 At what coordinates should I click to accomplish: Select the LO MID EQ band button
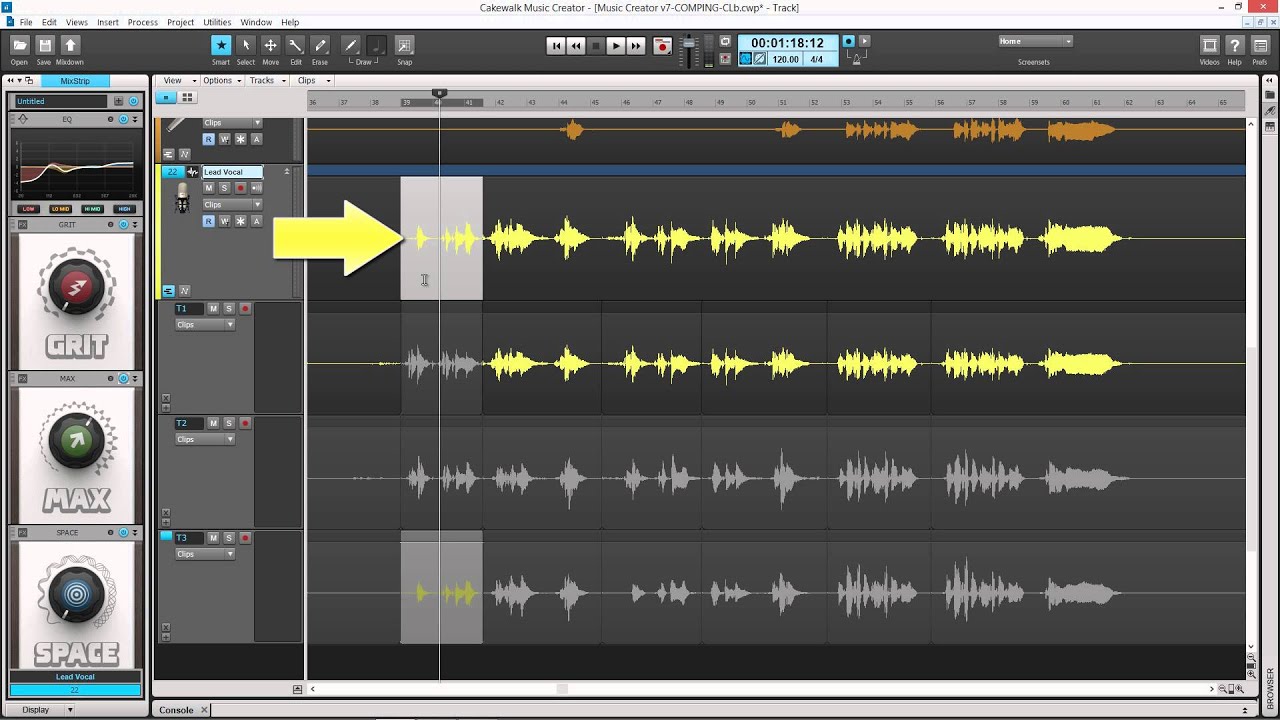click(60, 209)
